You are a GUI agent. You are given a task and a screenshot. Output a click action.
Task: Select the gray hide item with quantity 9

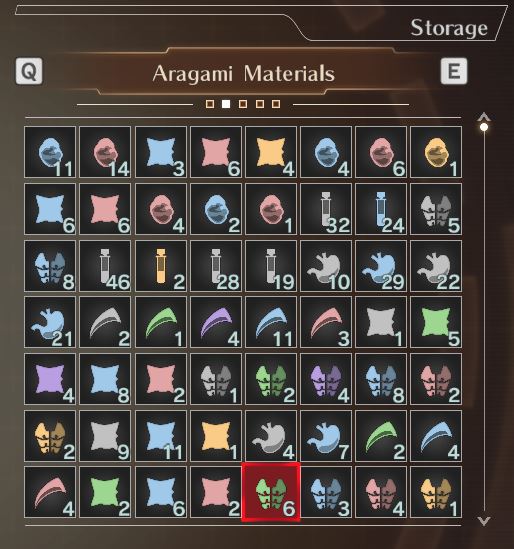click(x=105, y=436)
